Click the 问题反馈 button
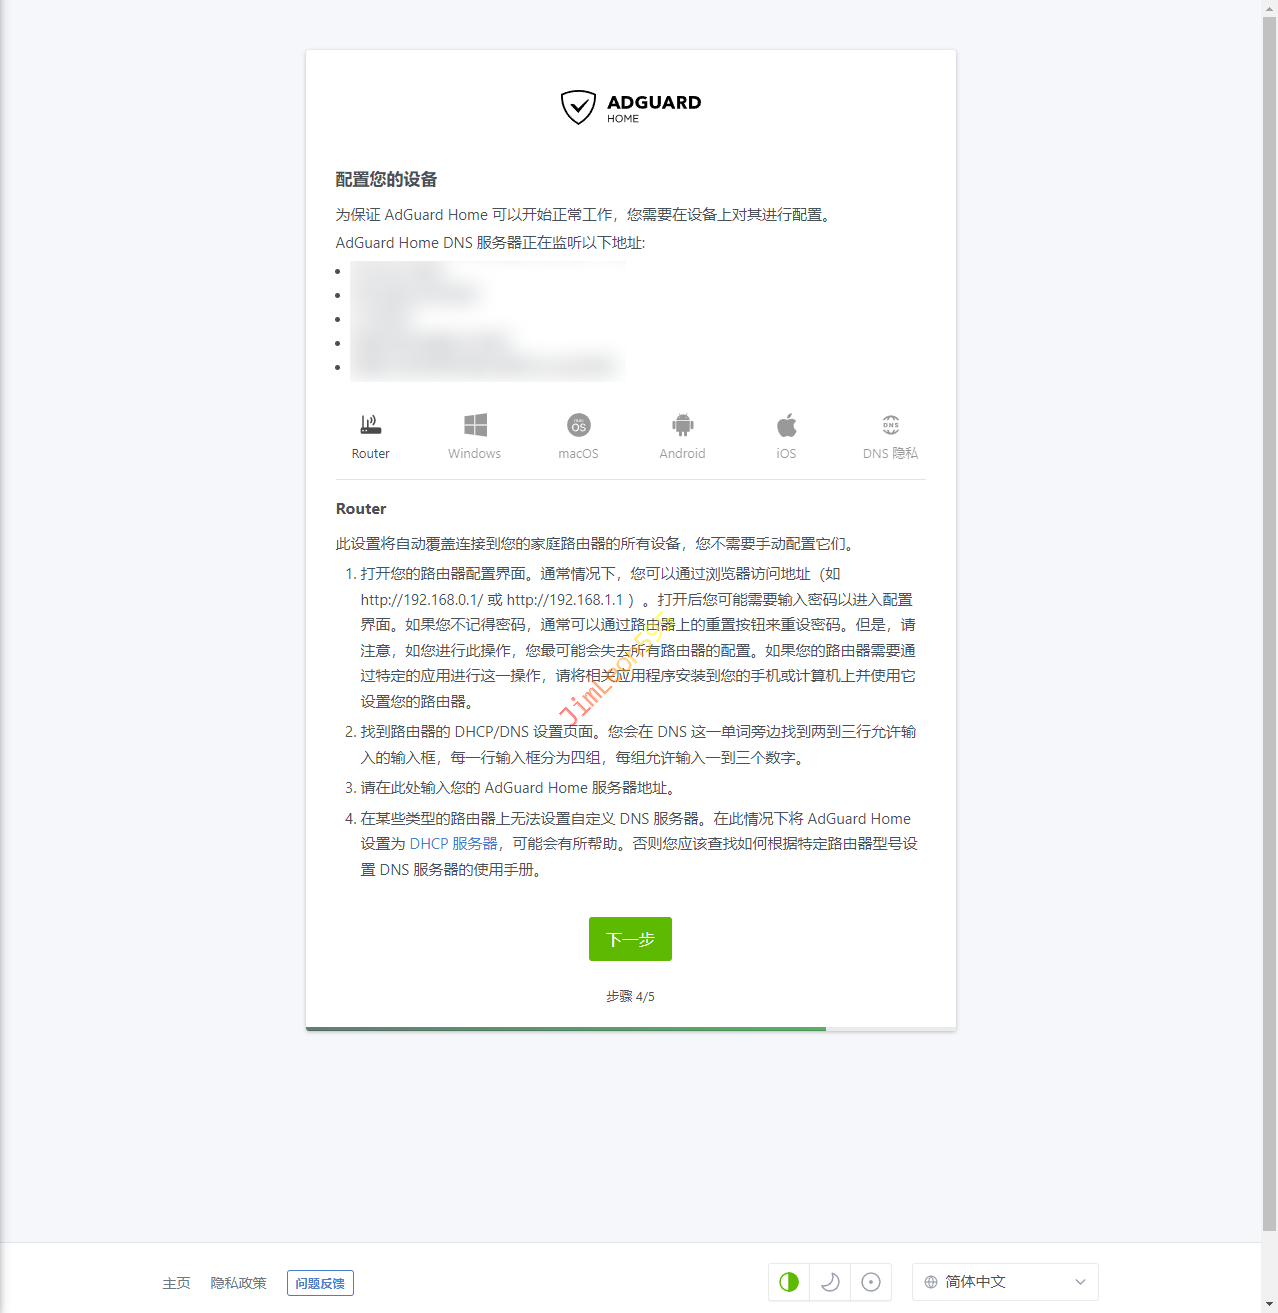Screen dimensions: 1278x1313 pyautogui.click(x=320, y=1283)
